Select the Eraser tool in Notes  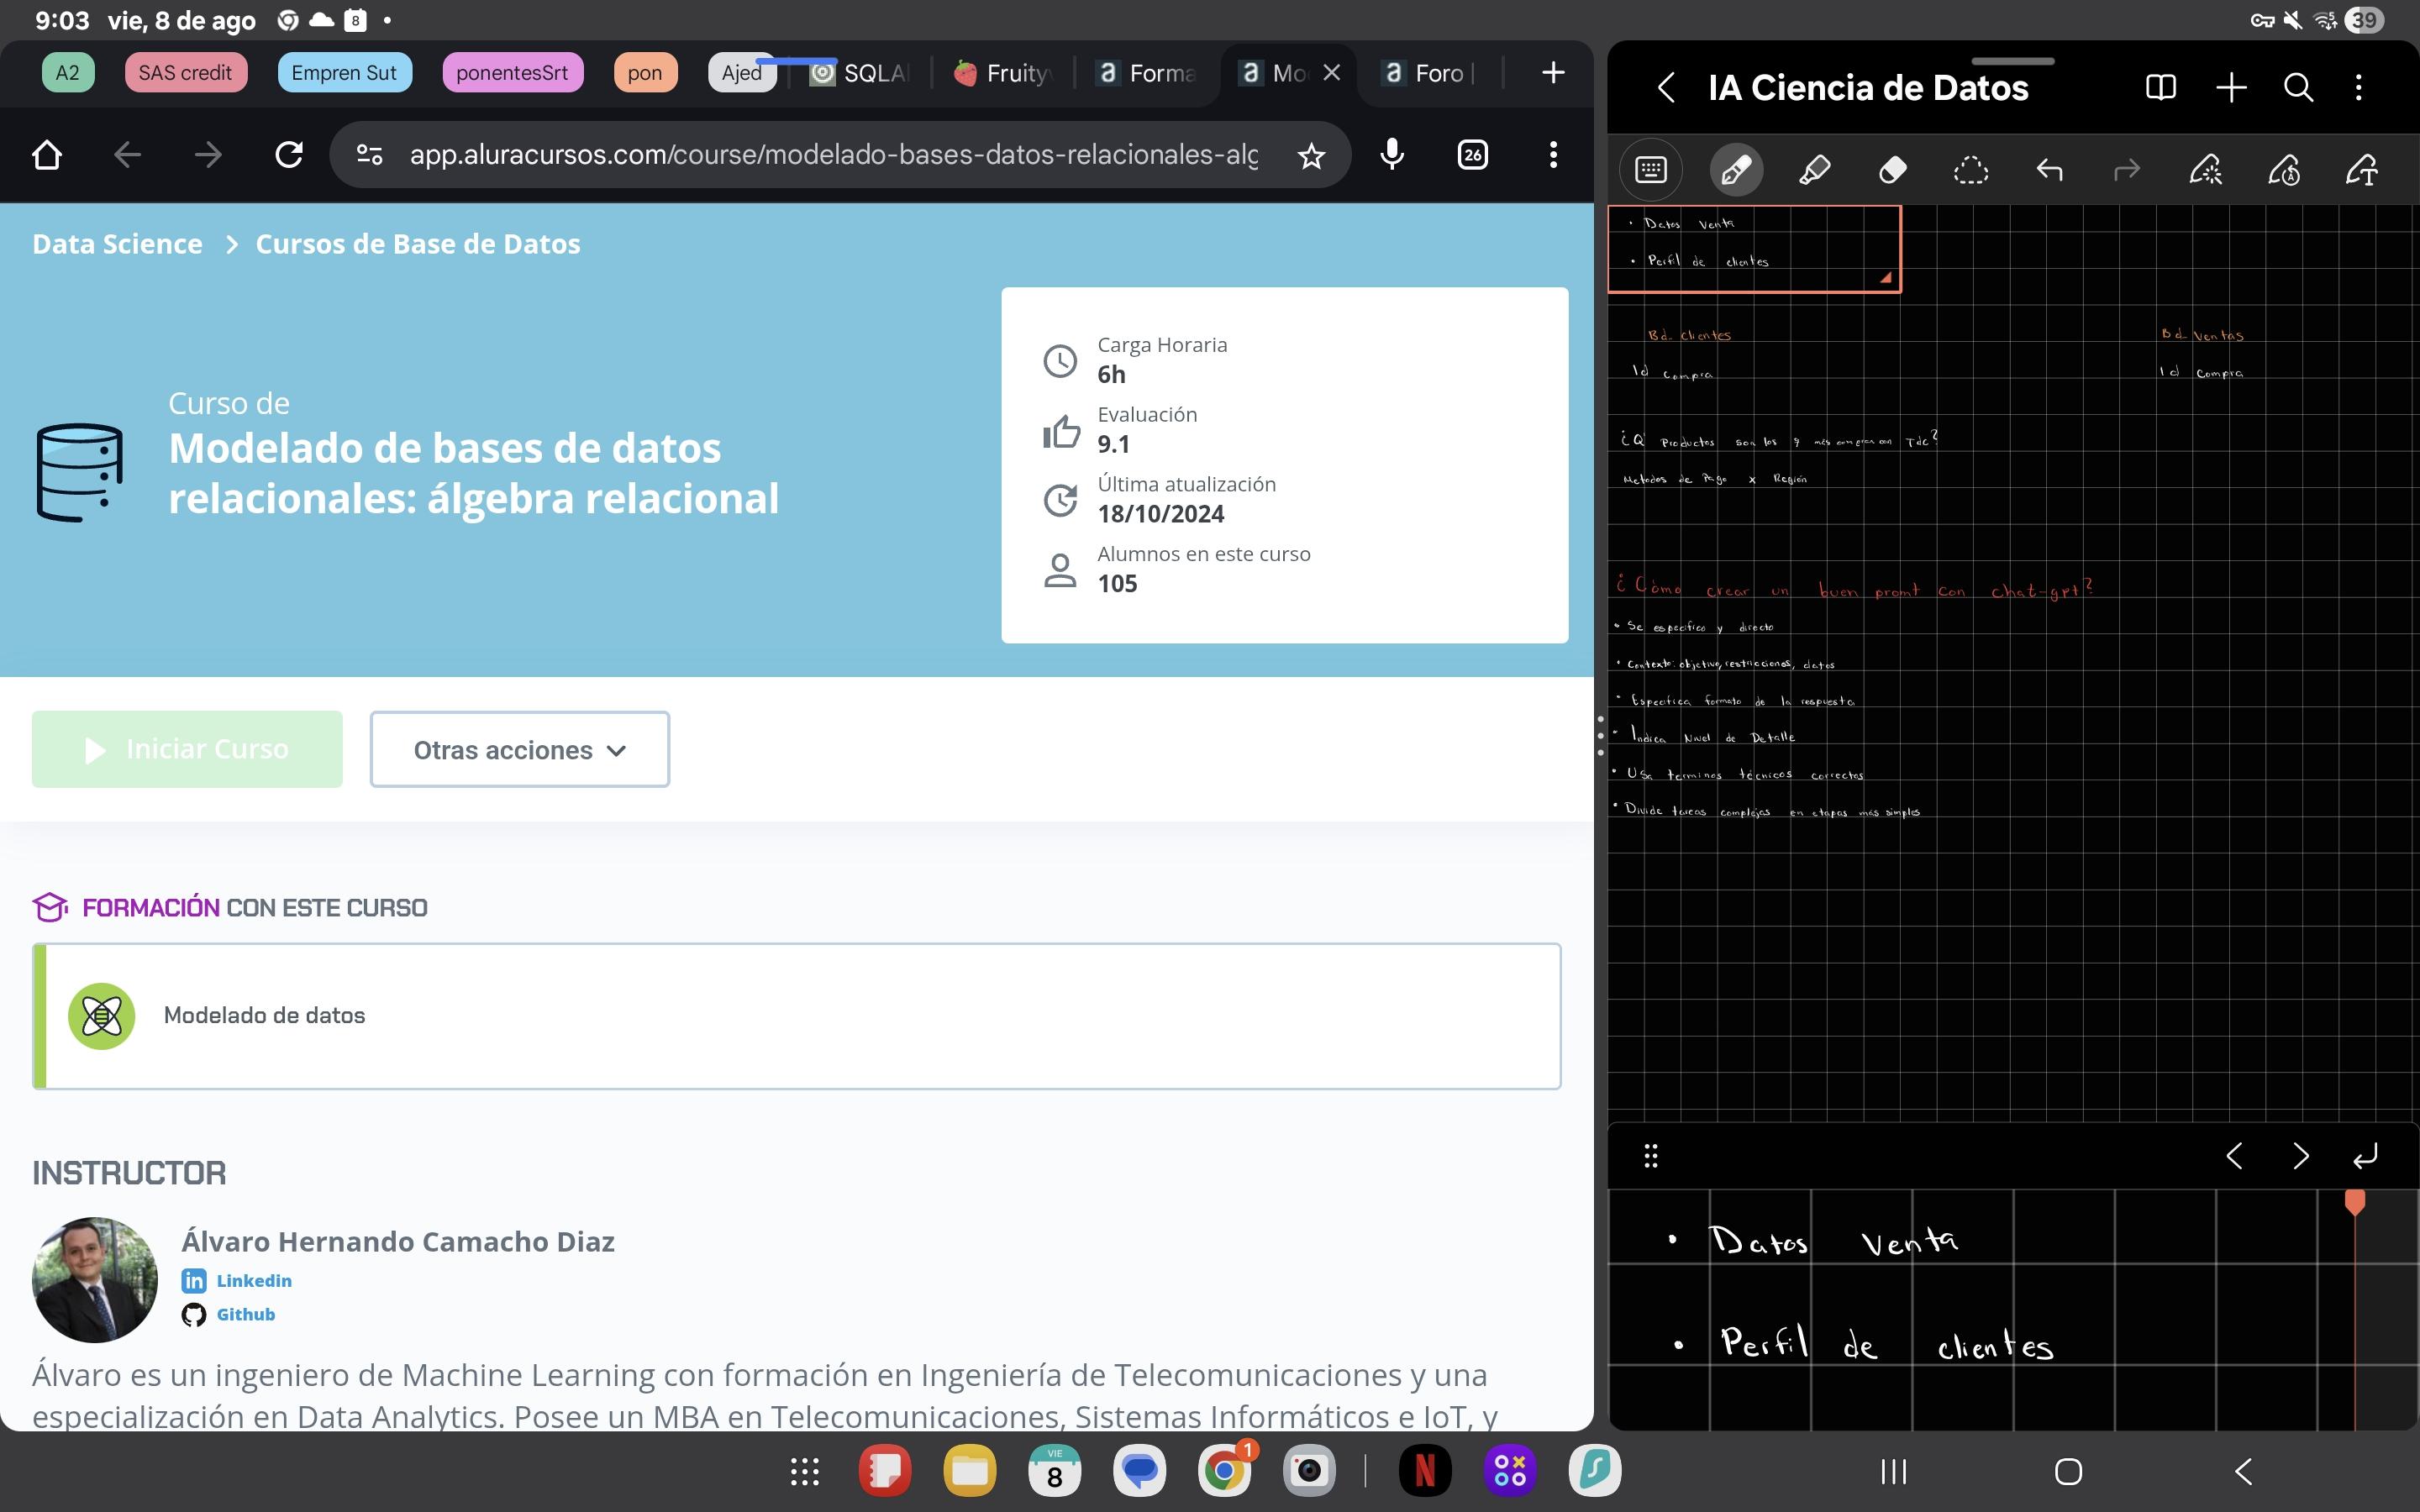point(1892,170)
